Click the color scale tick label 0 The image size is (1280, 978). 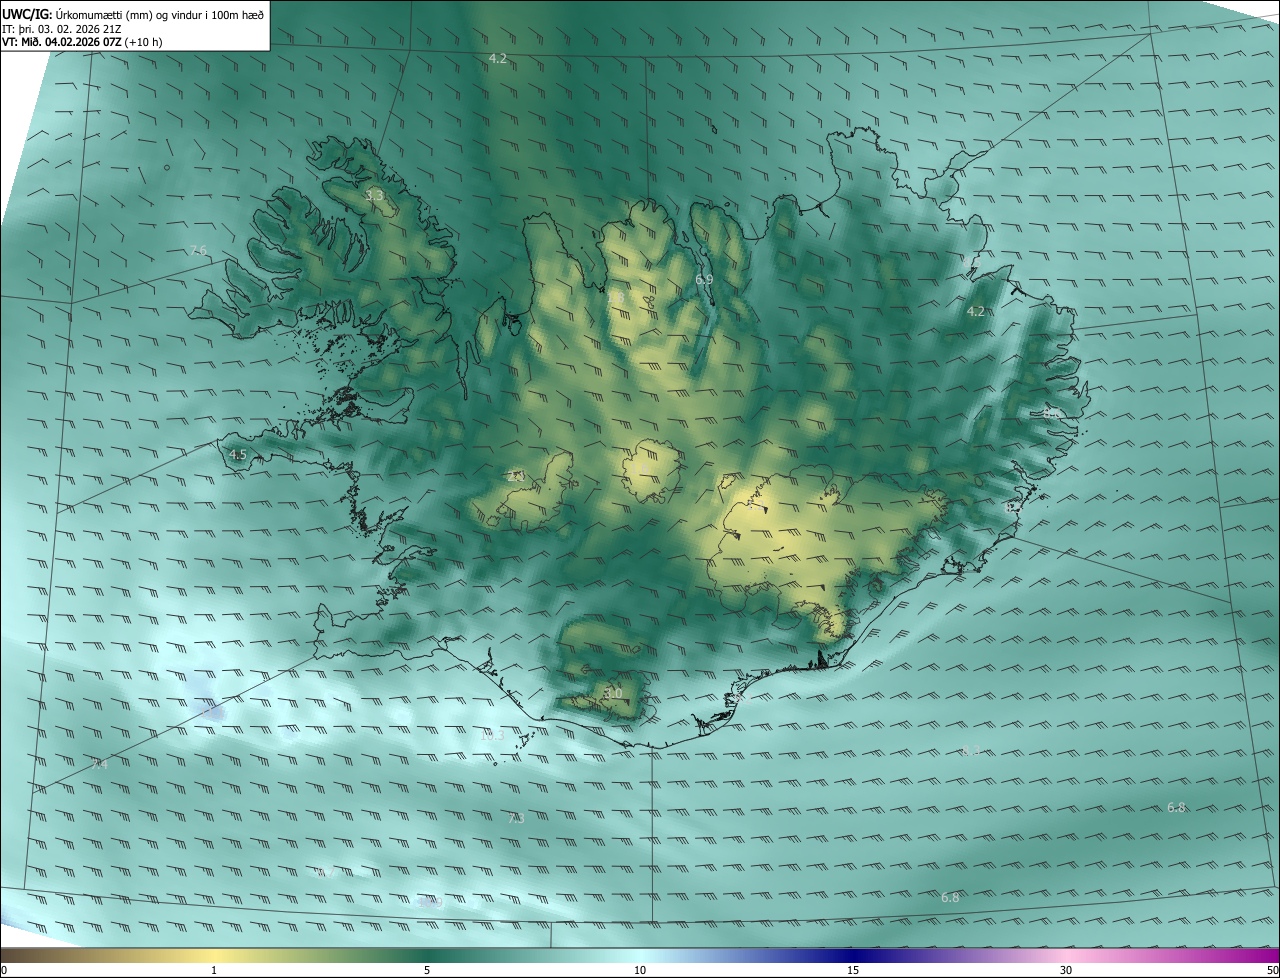(4, 970)
